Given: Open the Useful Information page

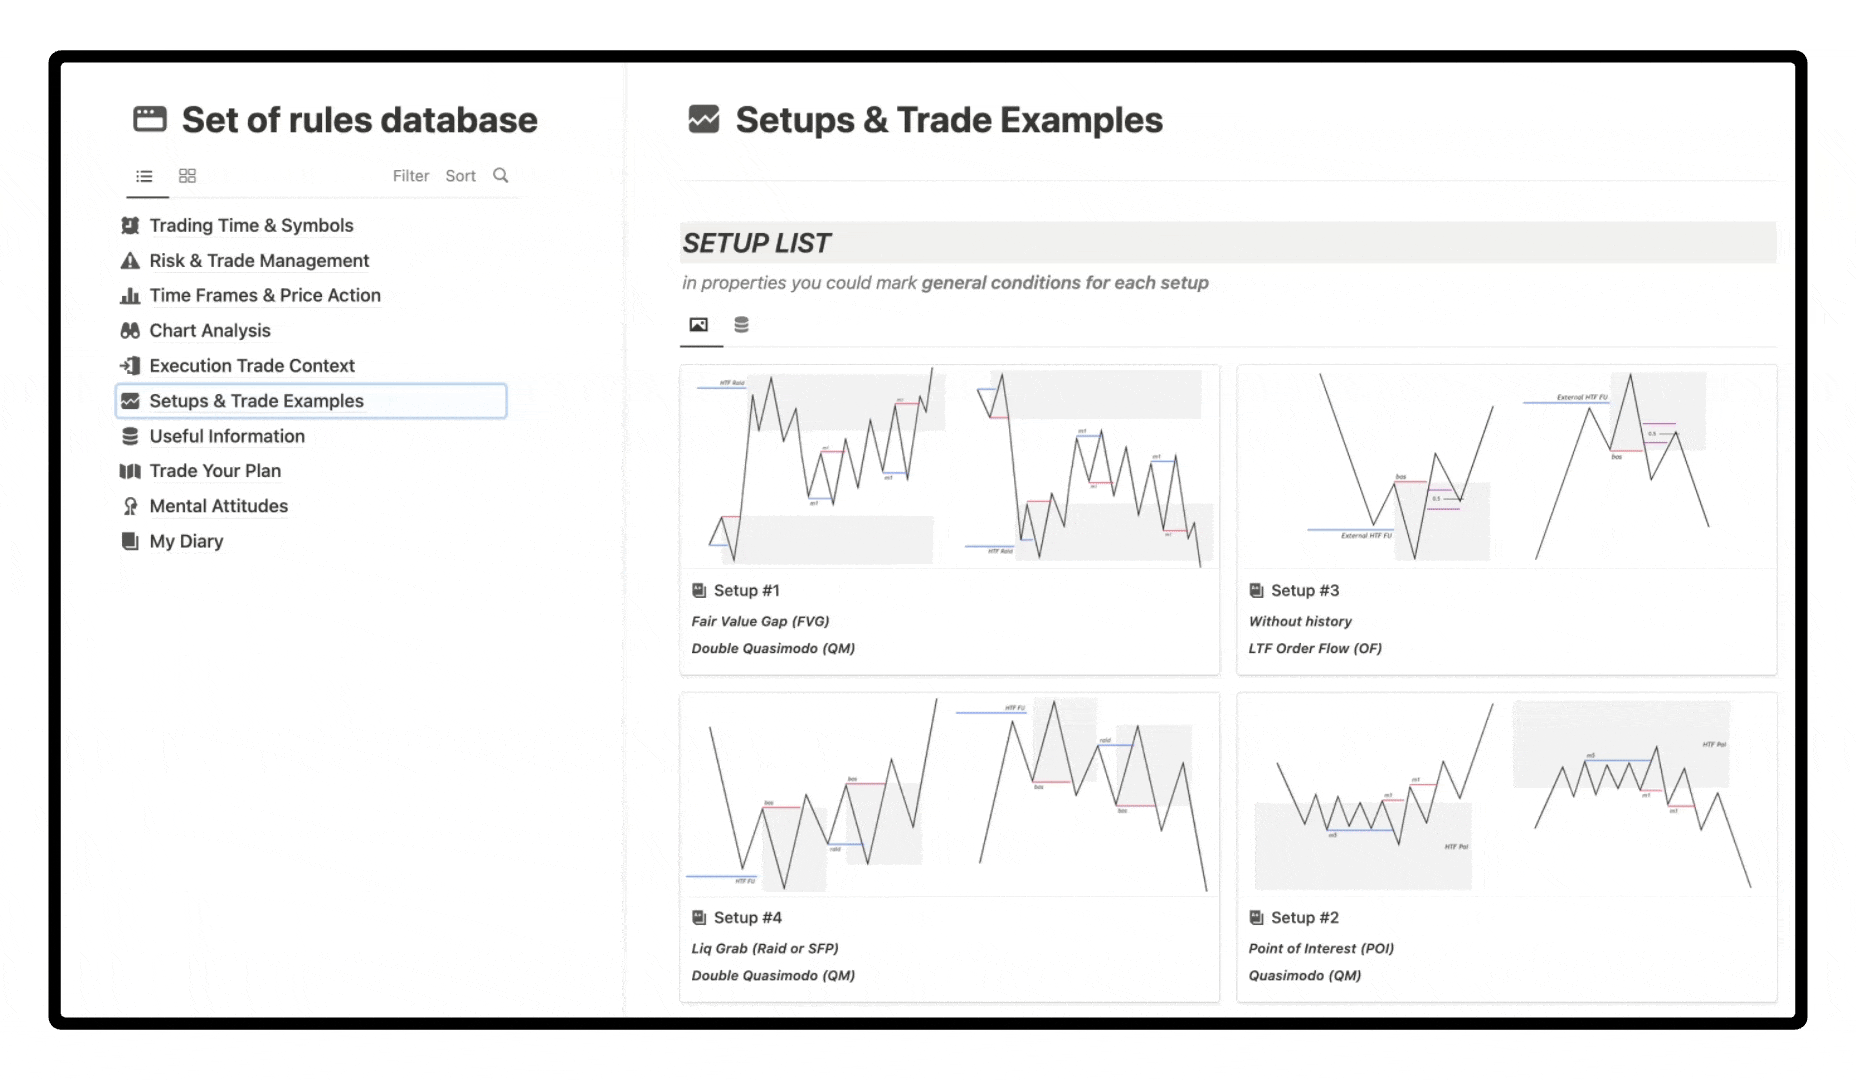Looking at the screenshot, I should (x=227, y=436).
